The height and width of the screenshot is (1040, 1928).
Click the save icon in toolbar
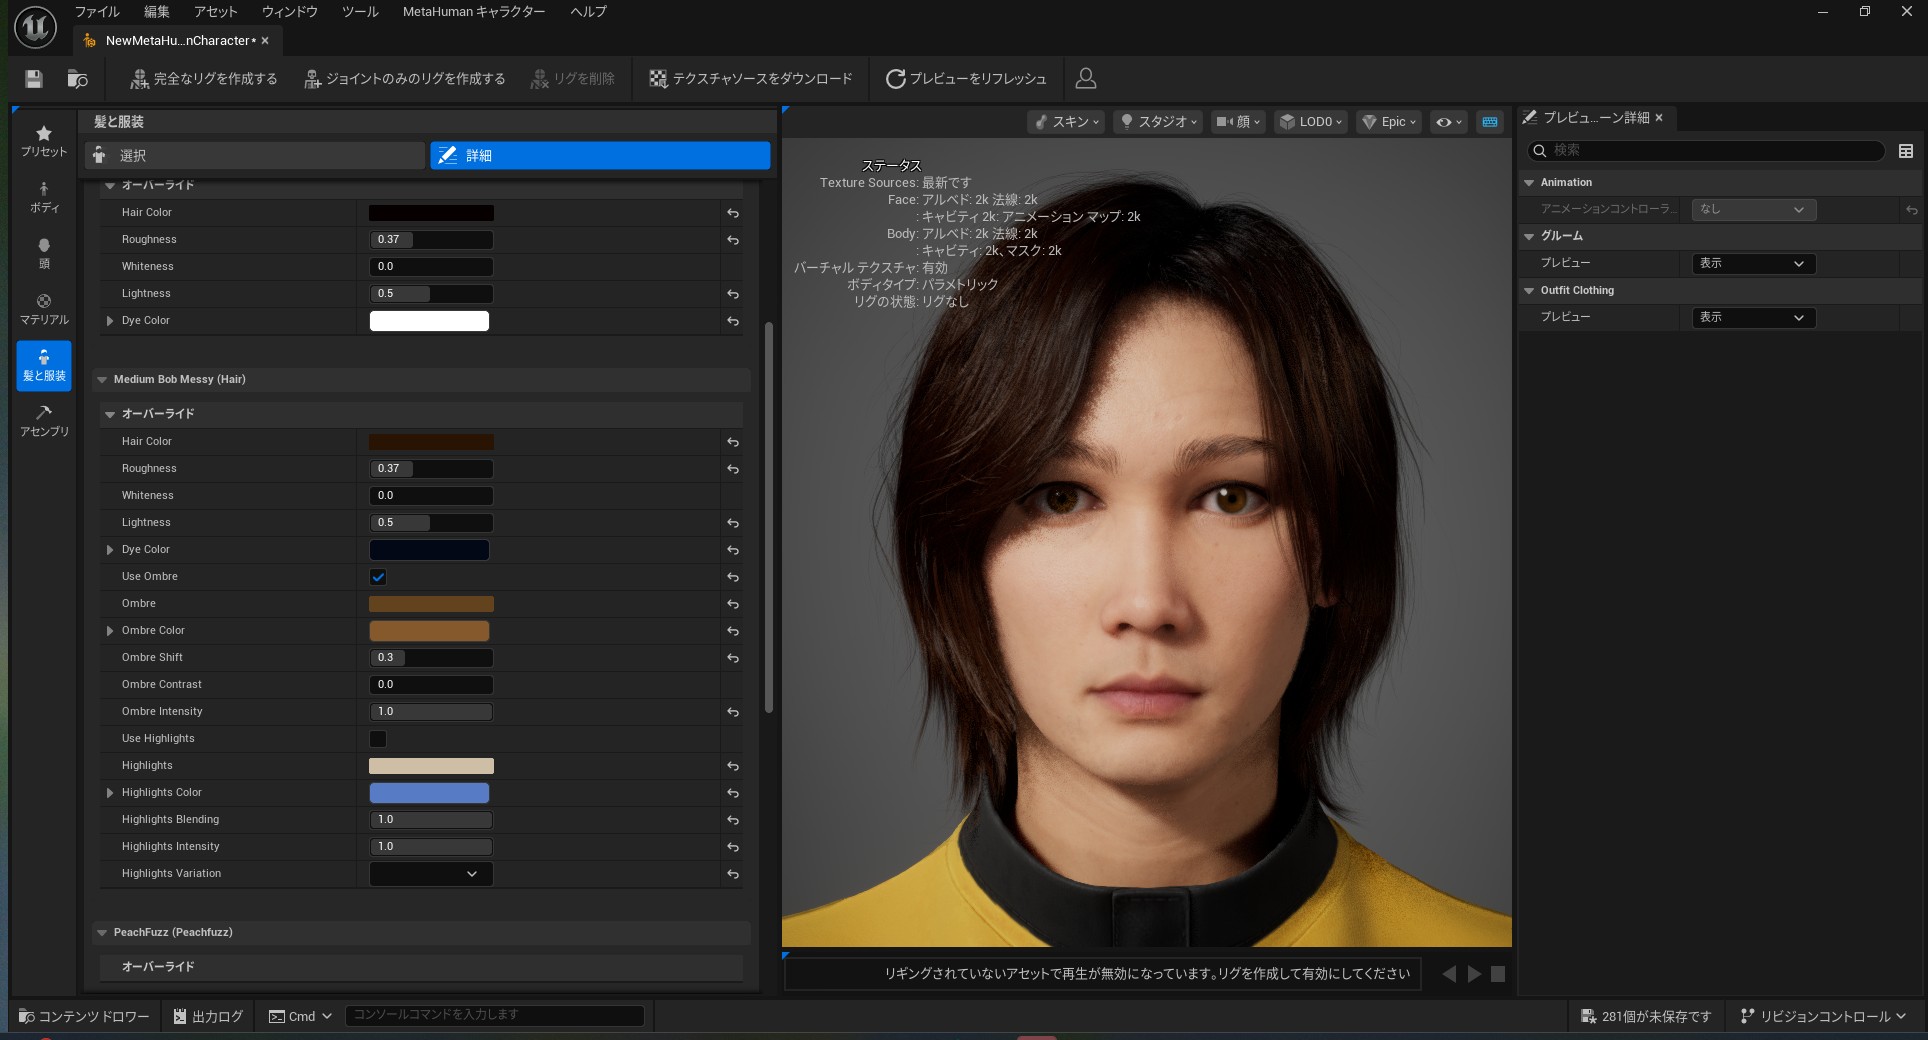coord(34,79)
